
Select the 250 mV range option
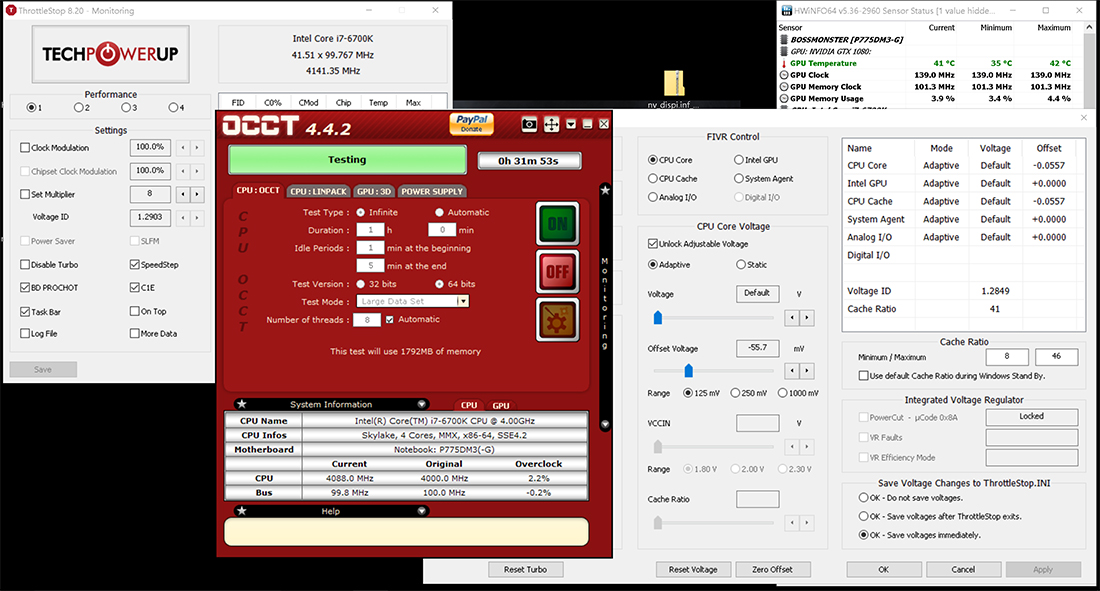pyautogui.click(x=735, y=393)
